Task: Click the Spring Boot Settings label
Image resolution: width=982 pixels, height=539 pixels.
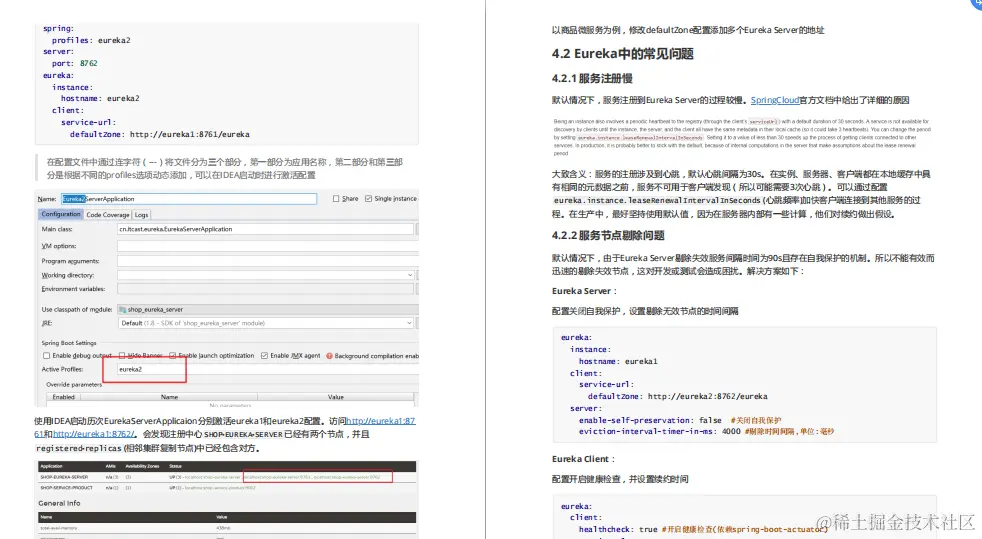Action: pyautogui.click(x=69, y=343)
